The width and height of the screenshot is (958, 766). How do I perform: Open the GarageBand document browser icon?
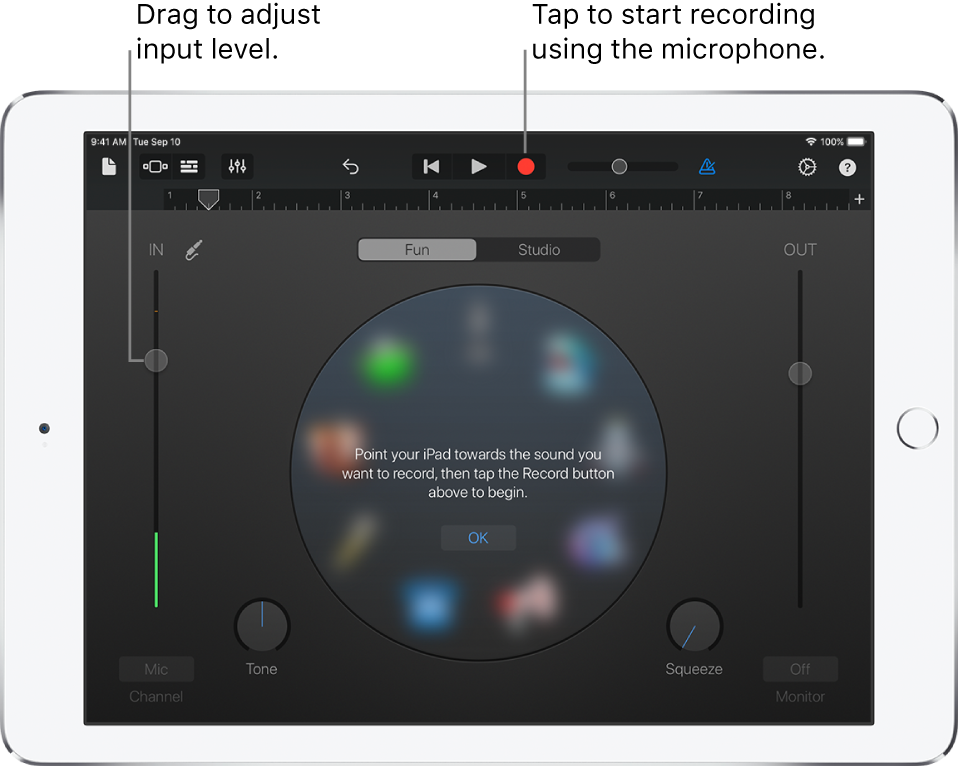coord(108,166)
